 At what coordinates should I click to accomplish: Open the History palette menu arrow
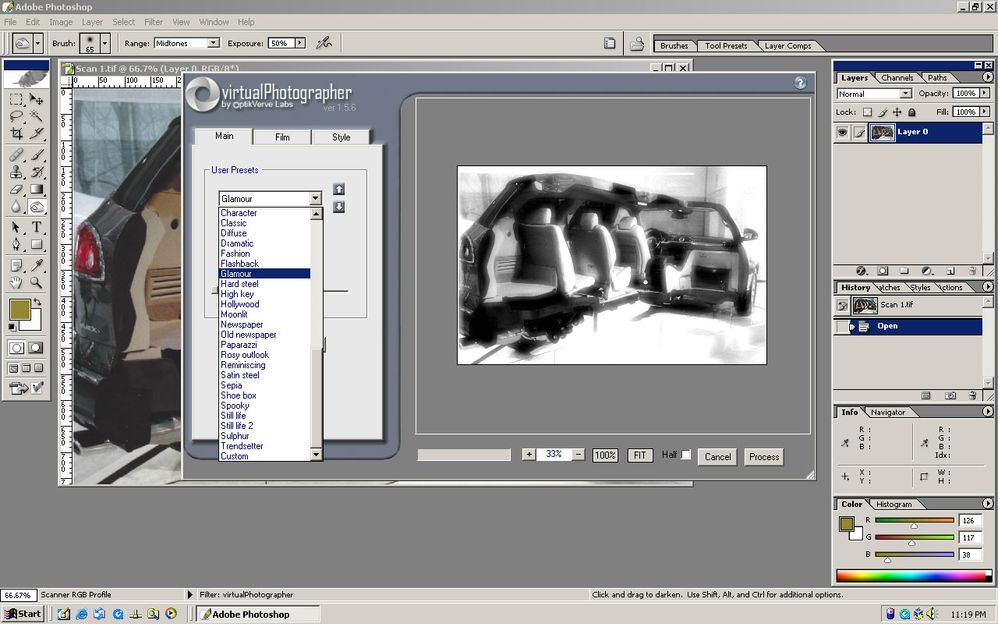point(987,287)
